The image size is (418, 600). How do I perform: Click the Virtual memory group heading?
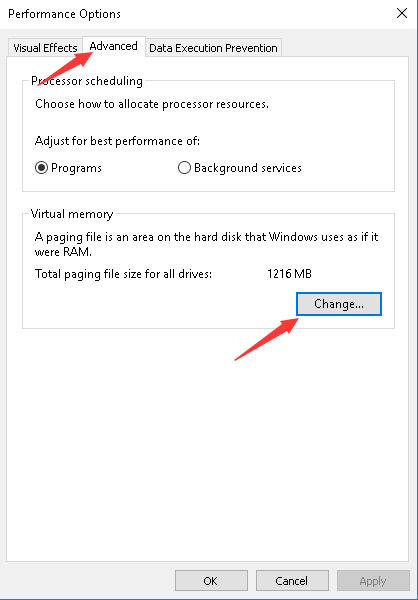click(x=72, y=214)
